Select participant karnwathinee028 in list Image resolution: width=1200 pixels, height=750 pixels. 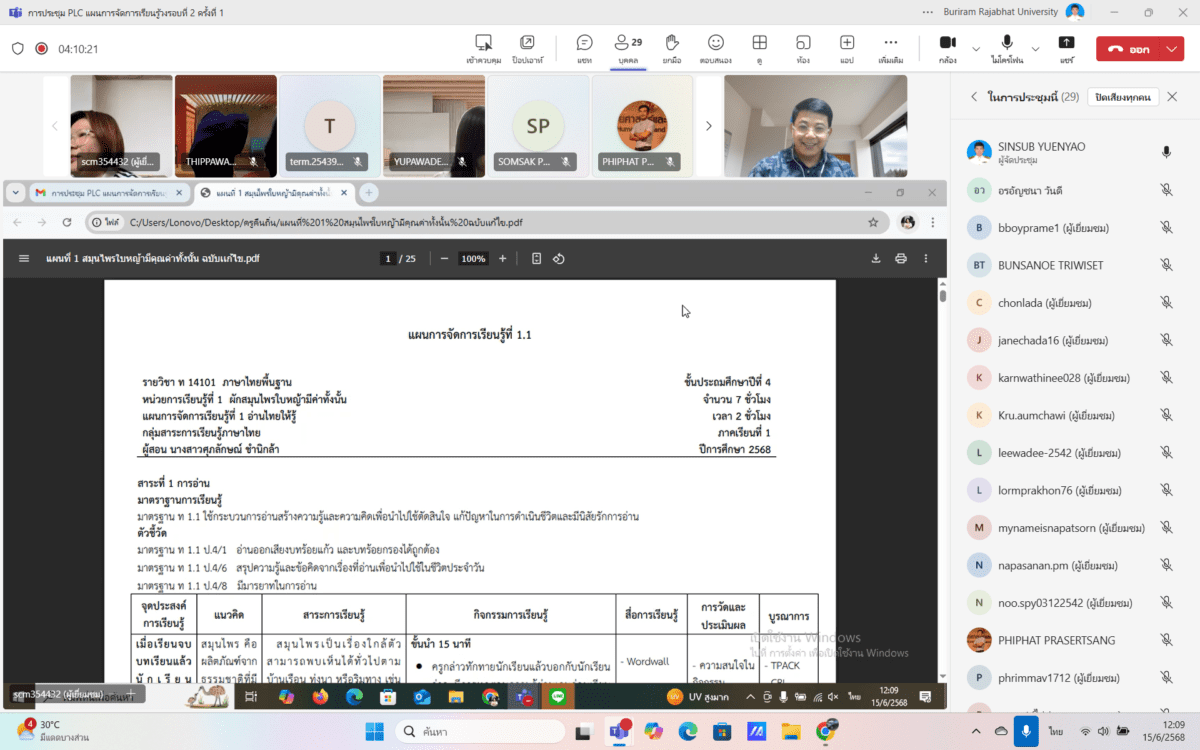pyautogui.click(x=1071, y=377)
